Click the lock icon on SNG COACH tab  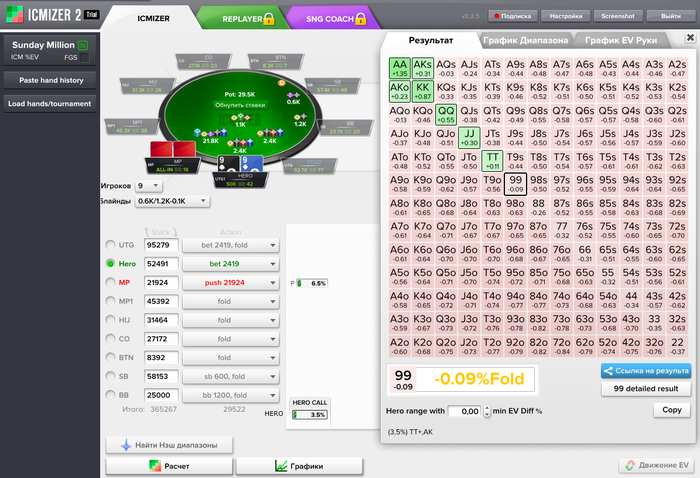(x=361, y=18)
